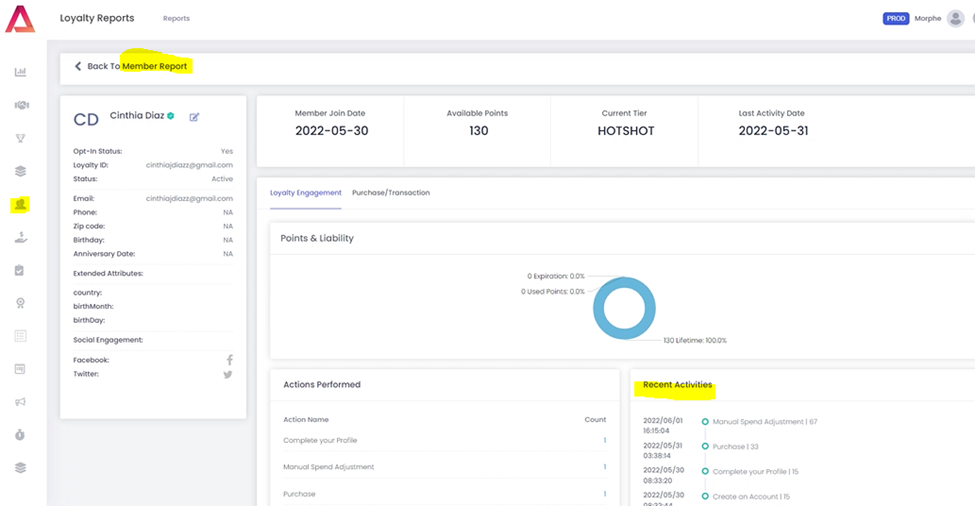Switch to the Purchase/Transaction tab
The image size is (975, 506).
pyautogui.click(x=391, y=193)
